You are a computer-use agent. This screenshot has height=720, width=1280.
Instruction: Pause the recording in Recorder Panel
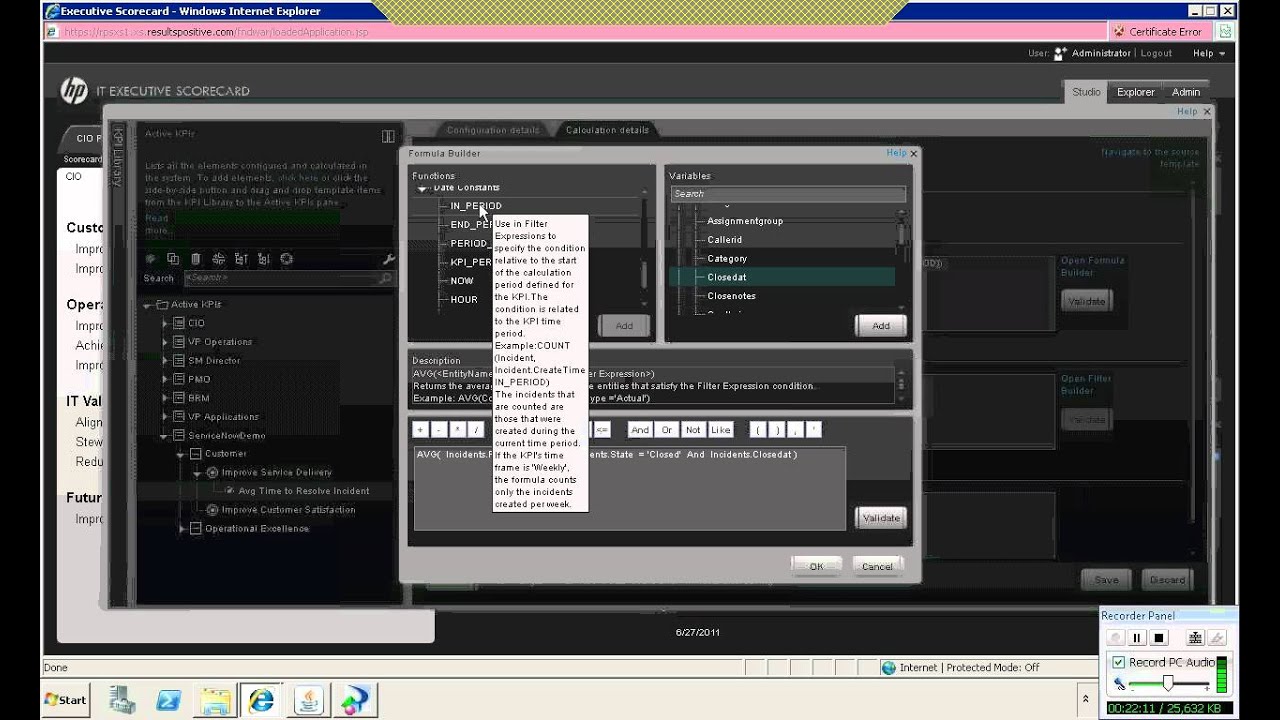click(1137, 638)
